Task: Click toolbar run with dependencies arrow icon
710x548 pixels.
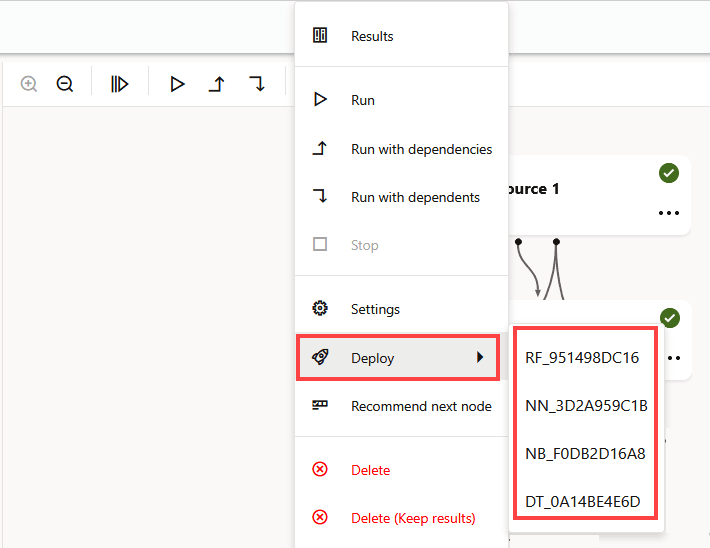Action: coord(217,84)
